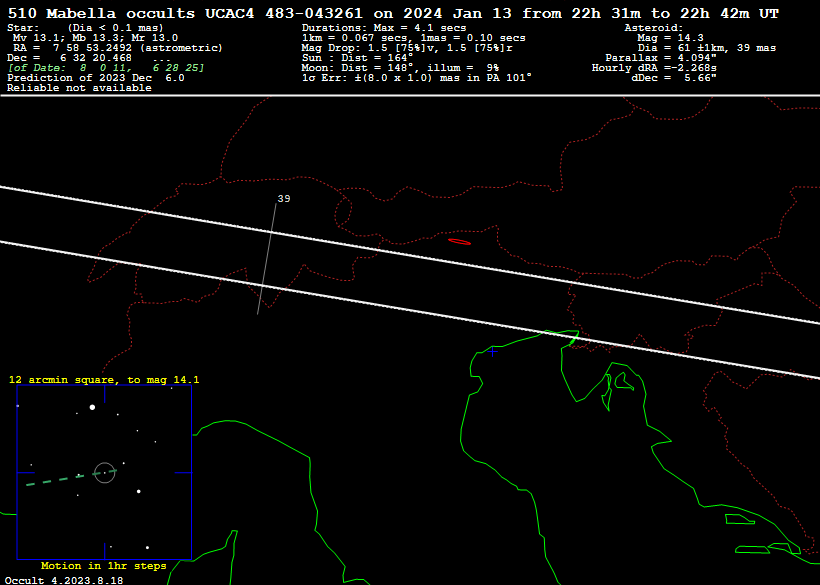
Task: Click the target circle in the star chart
Action: 105,473
